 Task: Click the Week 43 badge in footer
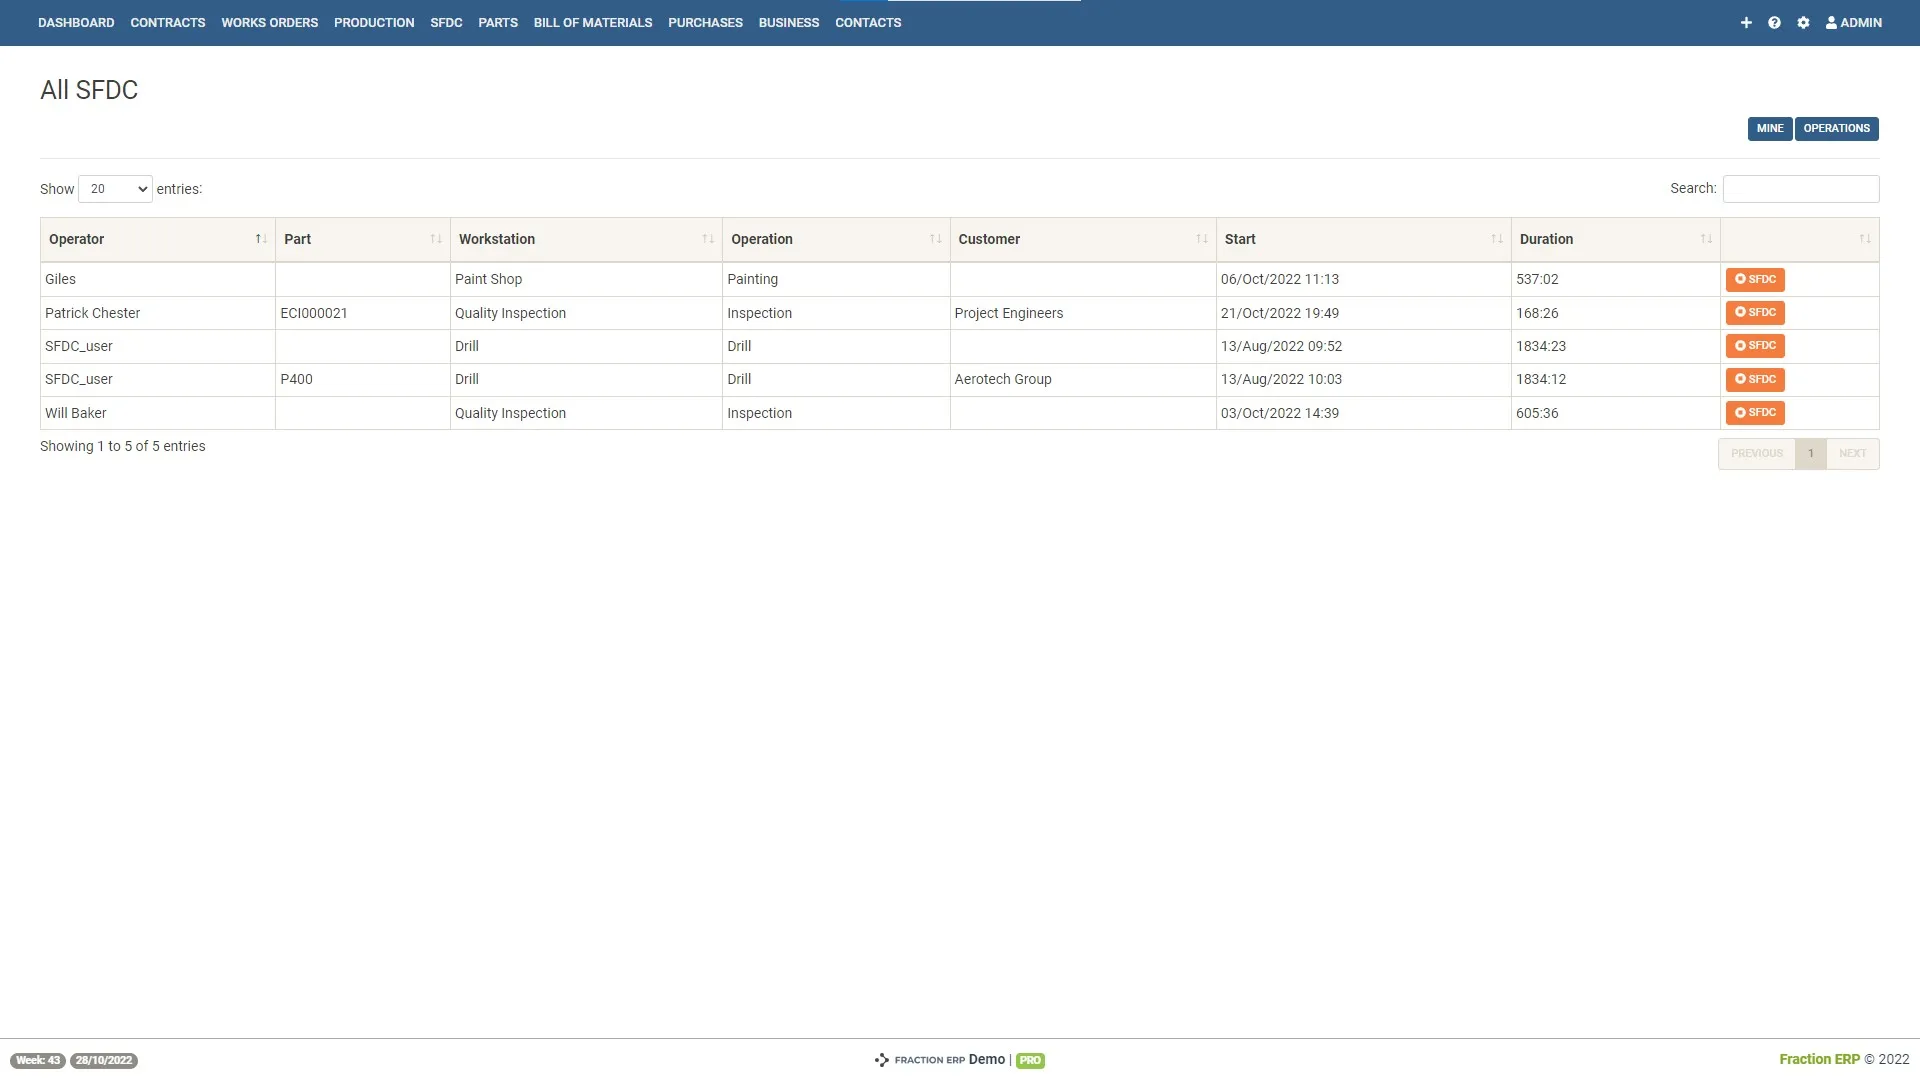(x=38, y=1060)
